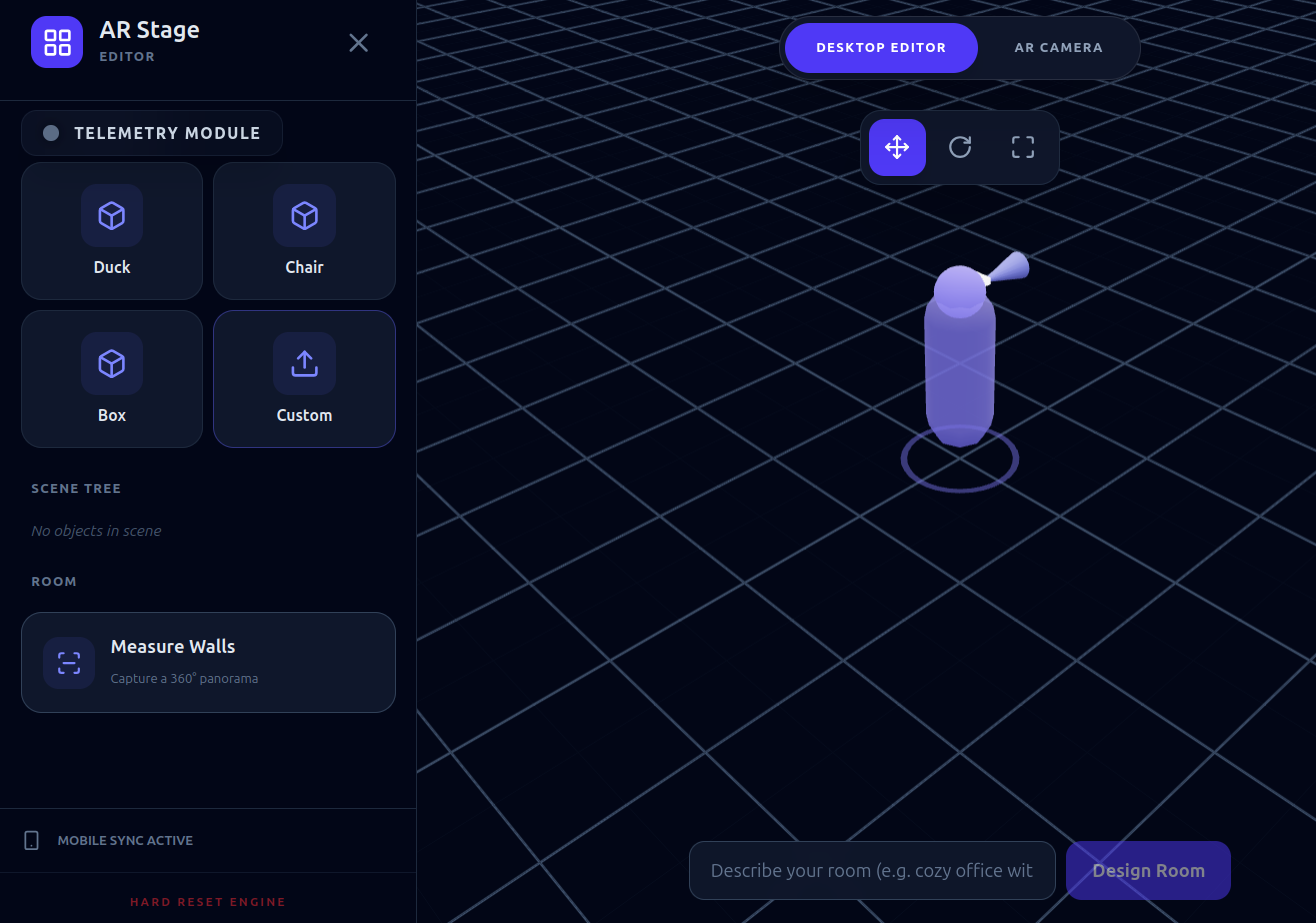Close the editor sidebar panel
This screenshot has width=1316, height=923.
358,42
